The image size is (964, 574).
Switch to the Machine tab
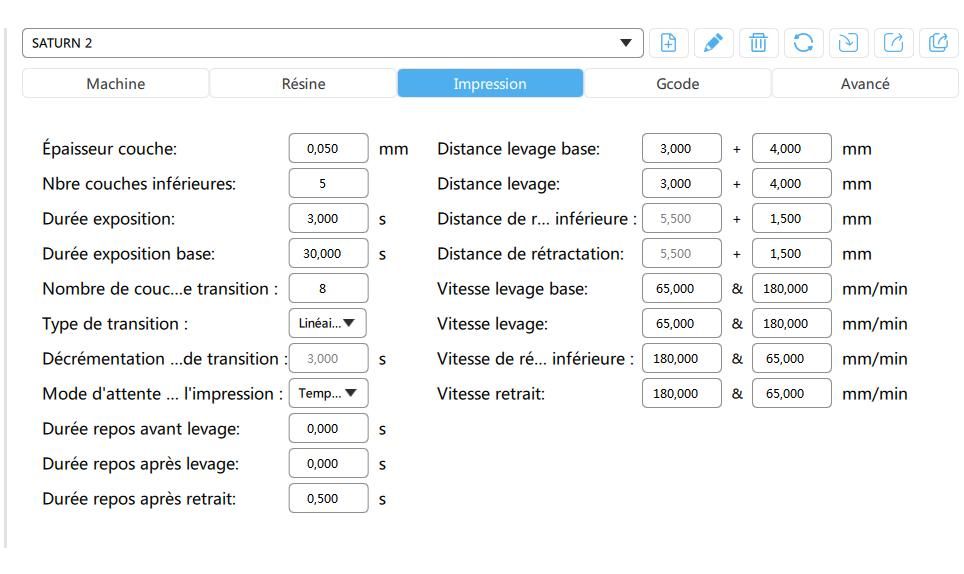pos(116,84)
